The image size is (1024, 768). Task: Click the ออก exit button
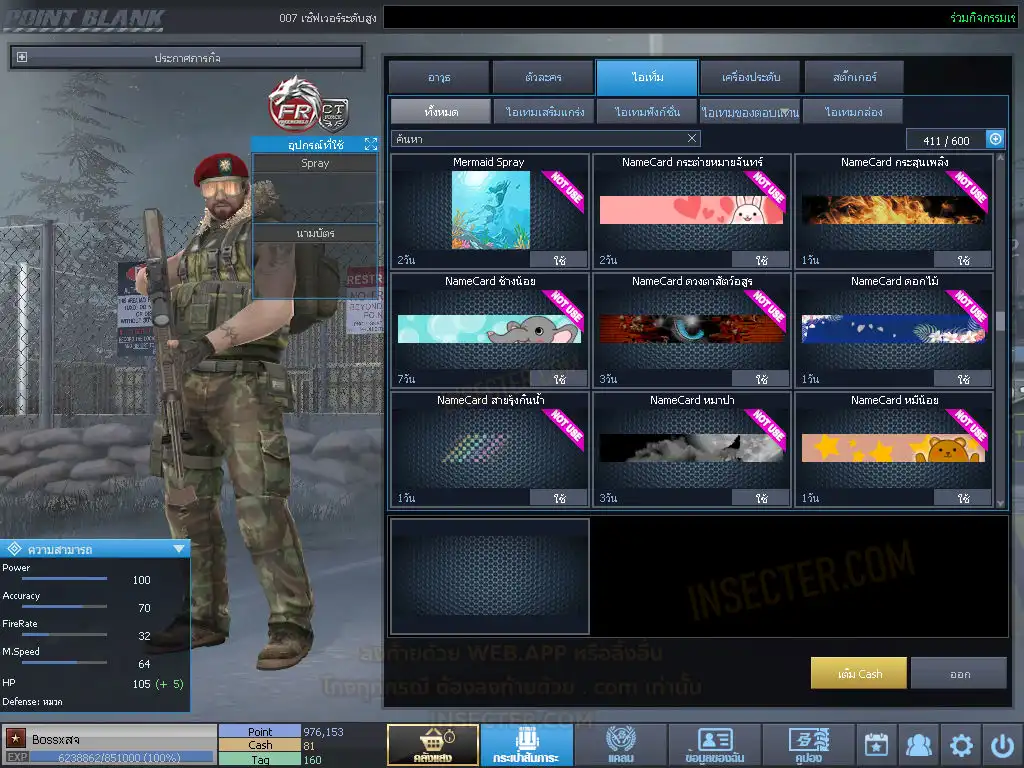[959, 674]
